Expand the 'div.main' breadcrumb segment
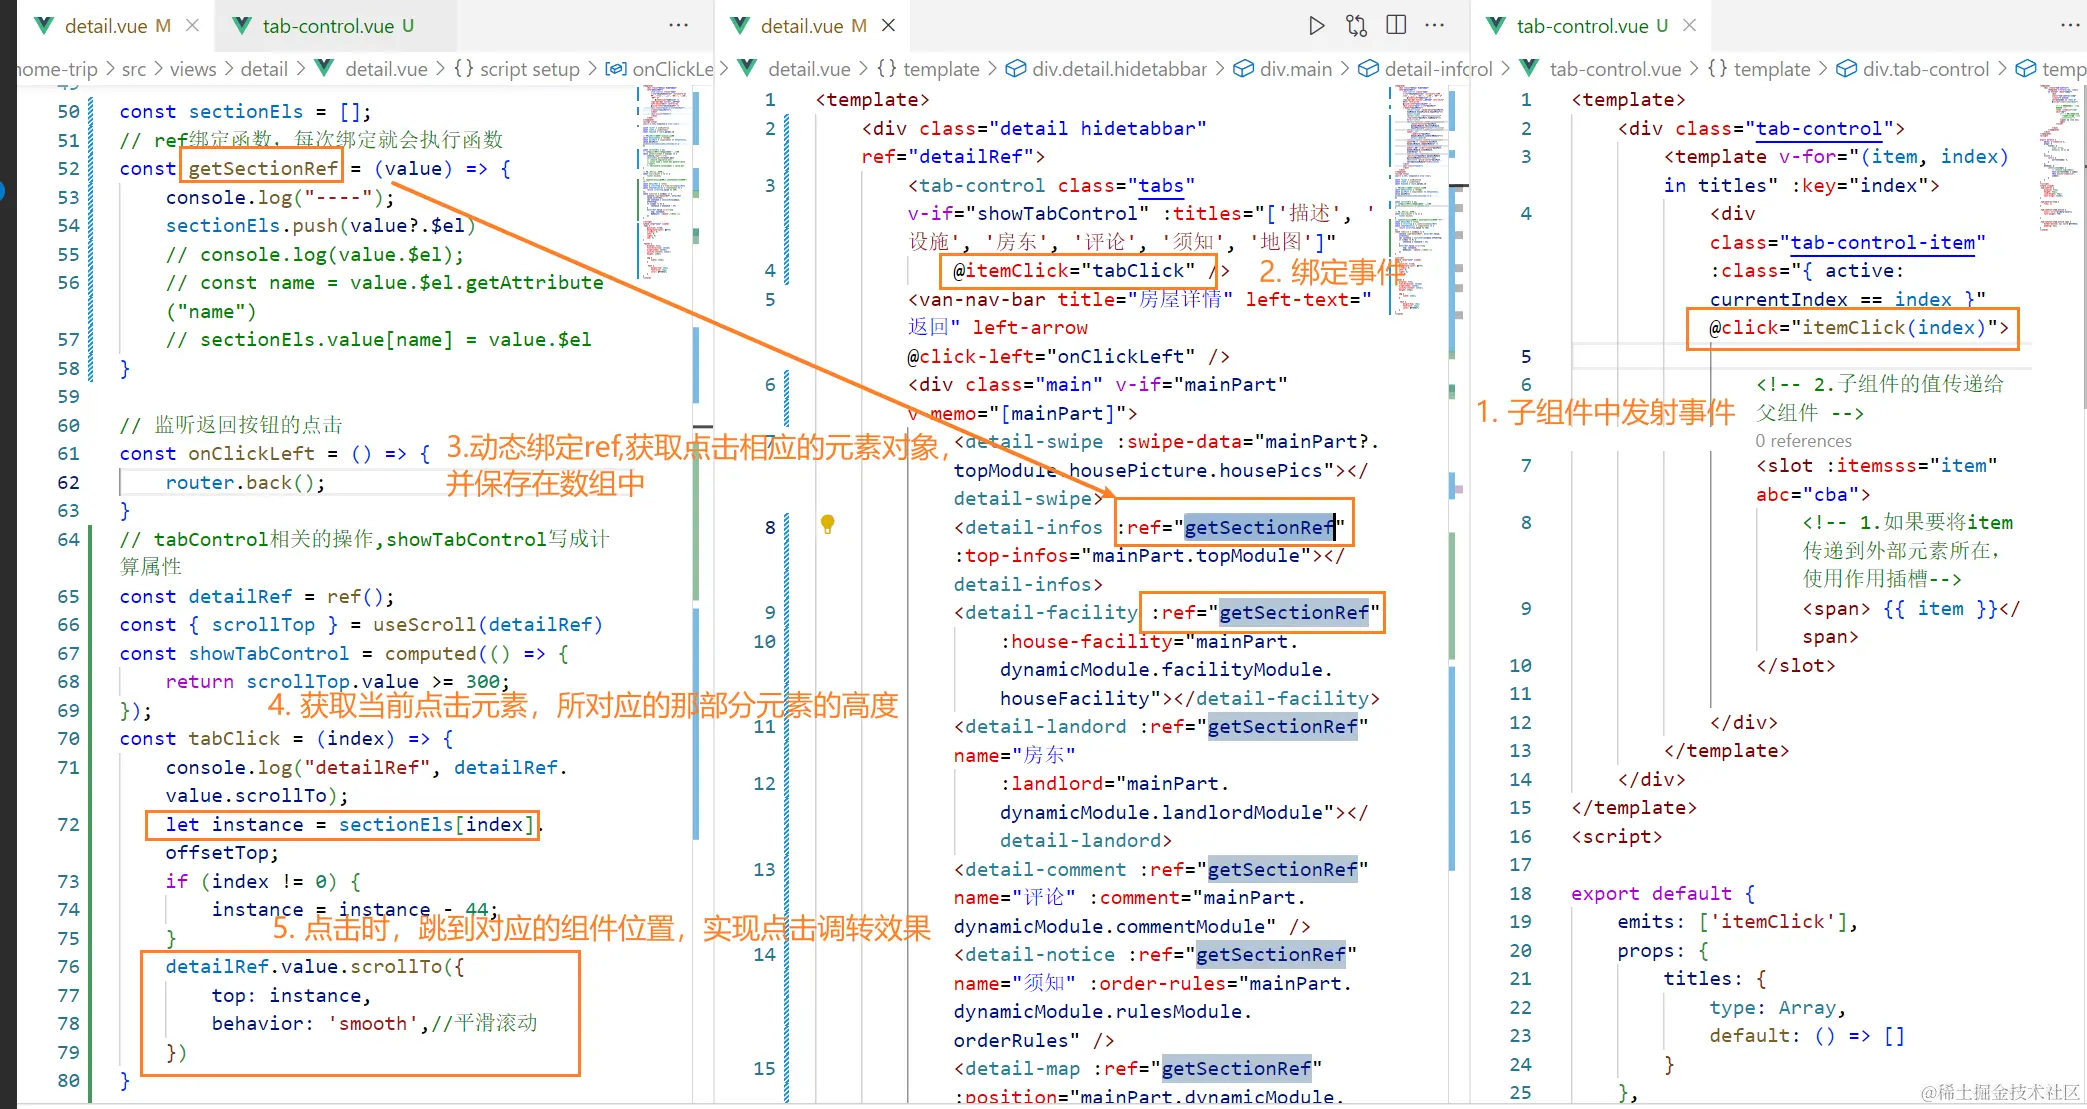The height and width of the screenshot is (1109, 2087). 1295,69
